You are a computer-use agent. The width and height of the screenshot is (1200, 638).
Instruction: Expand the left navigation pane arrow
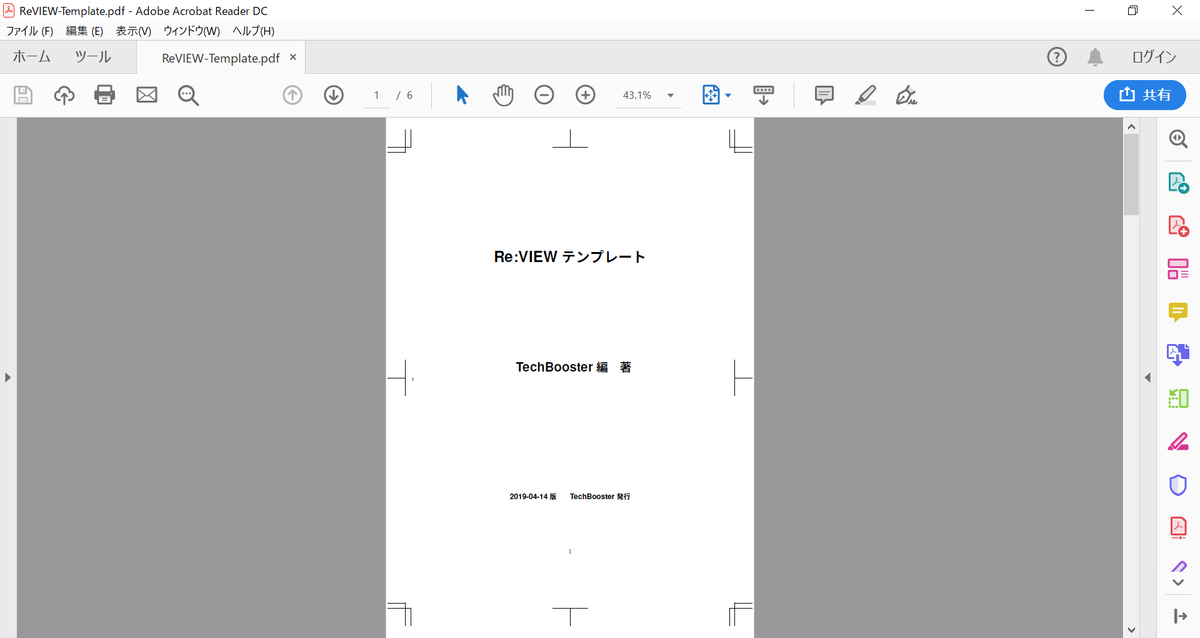(8, 377)
